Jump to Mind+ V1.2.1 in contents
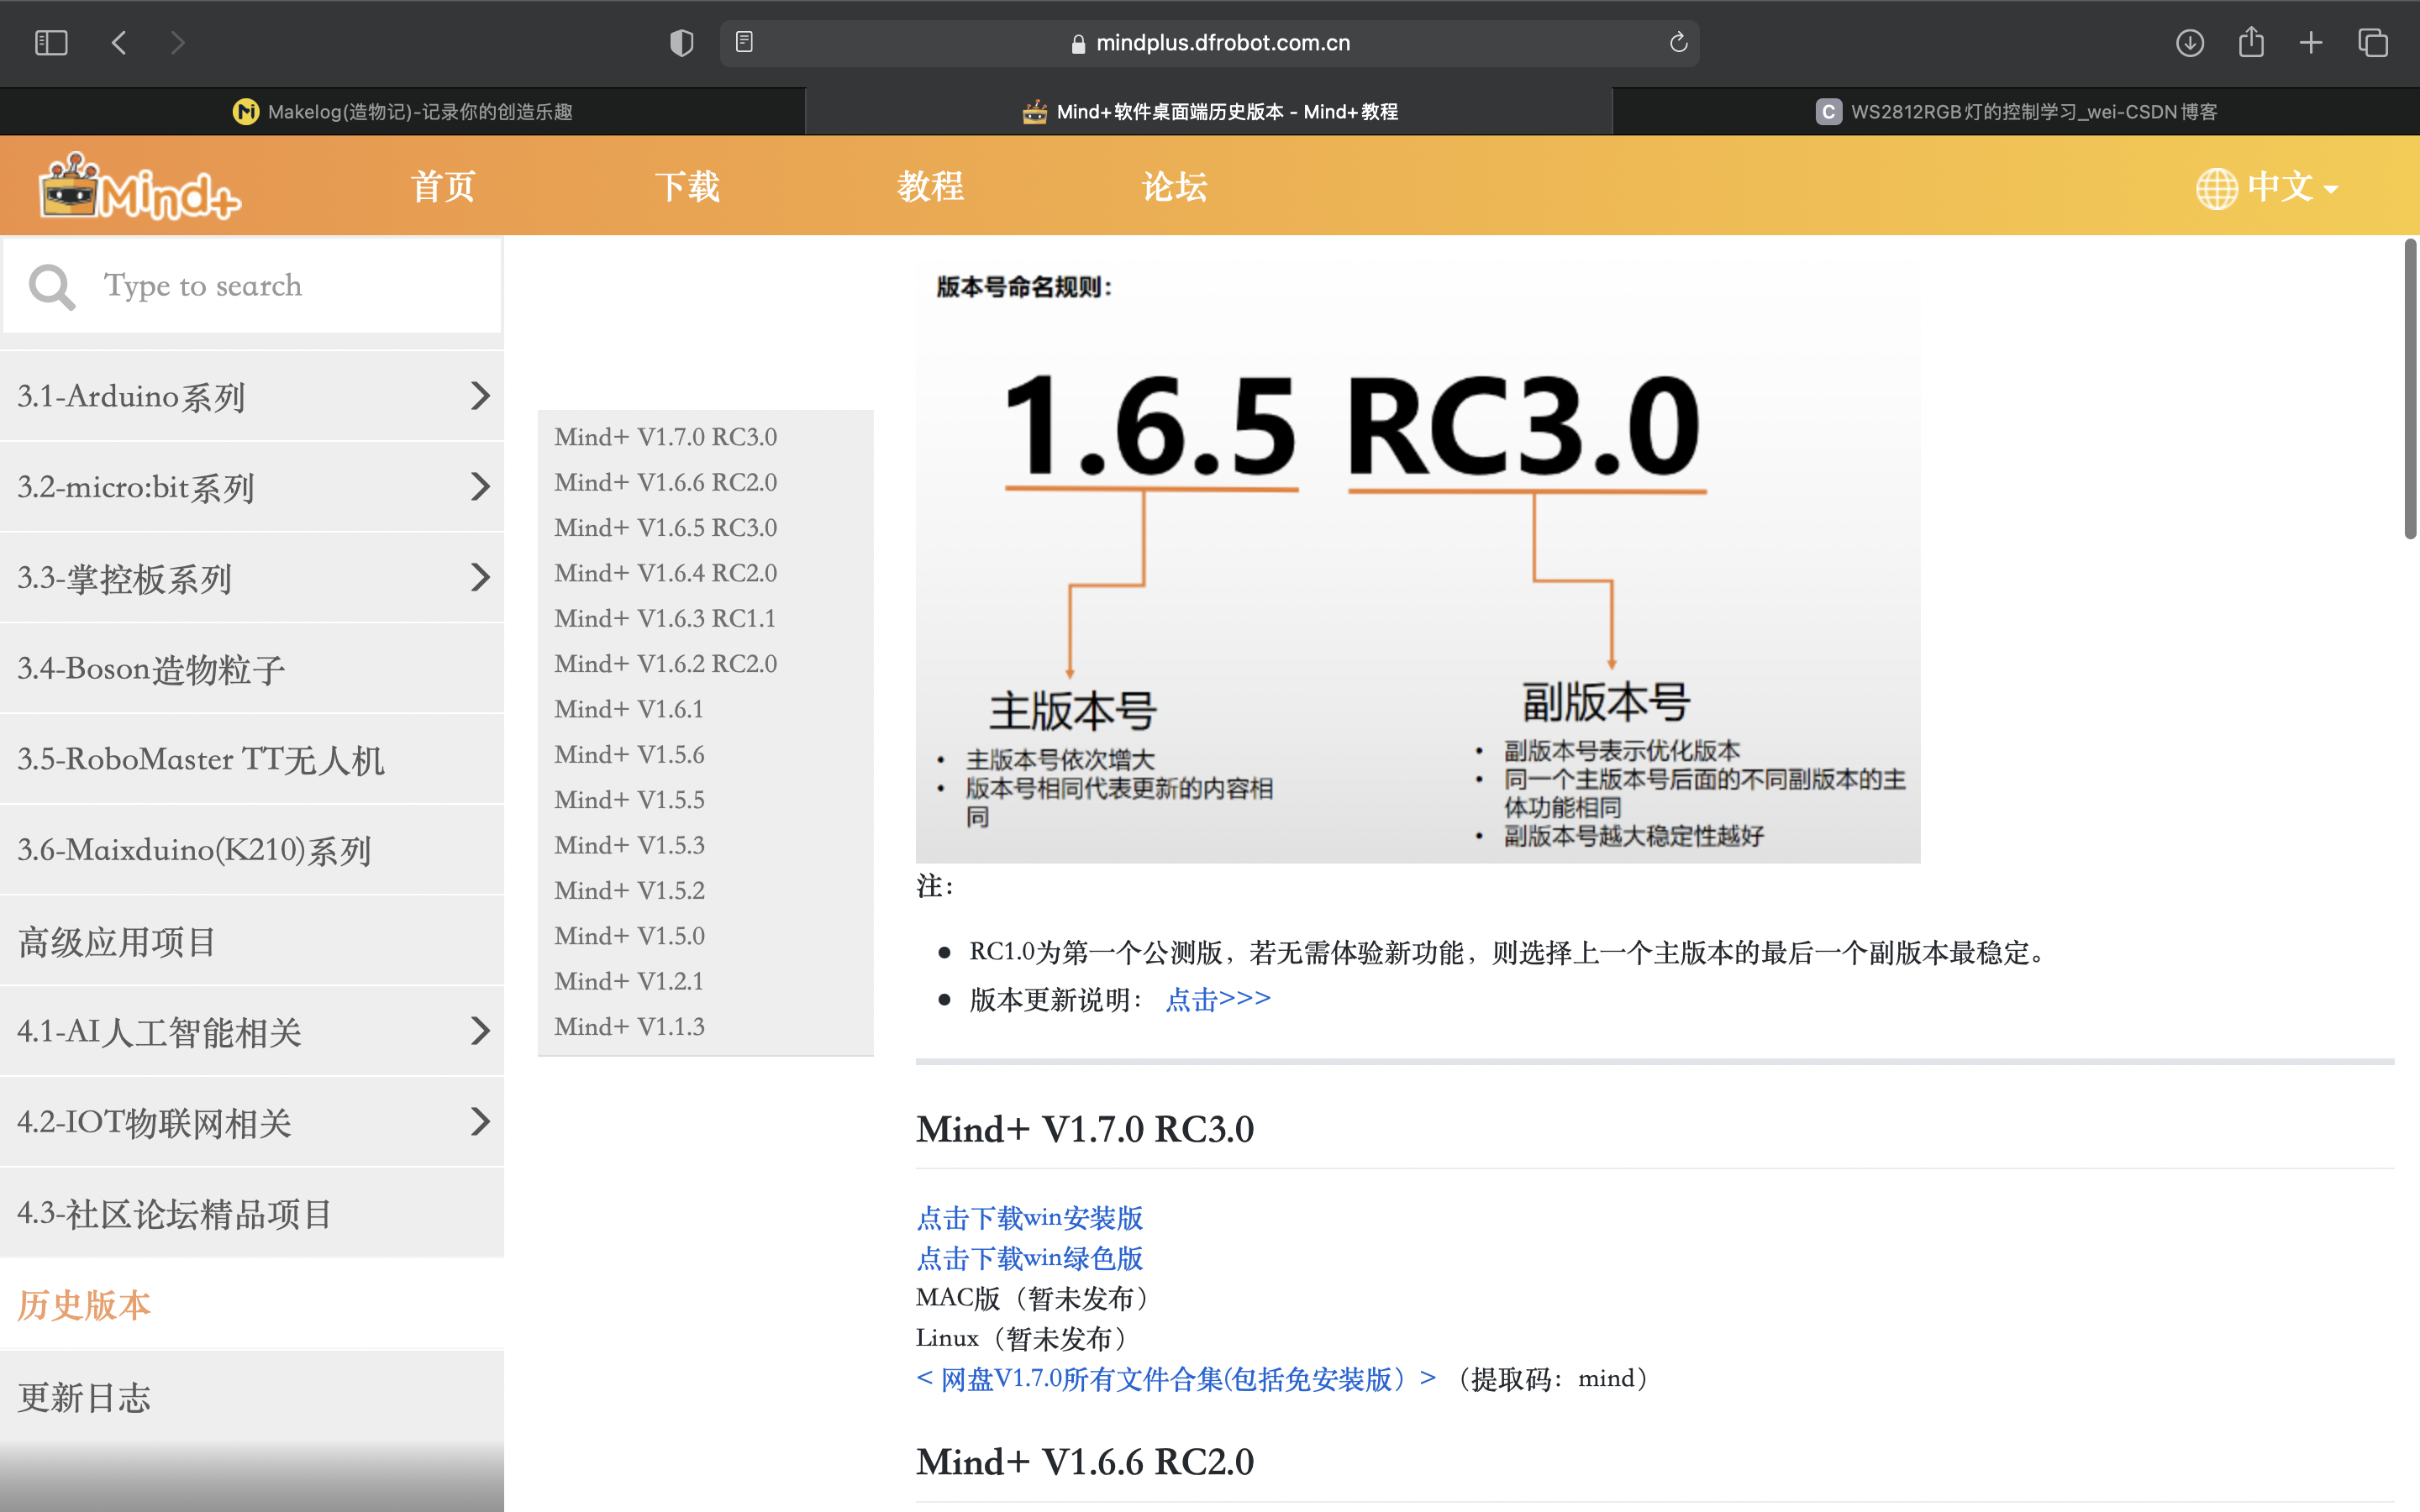 click(x=629, y=981)
